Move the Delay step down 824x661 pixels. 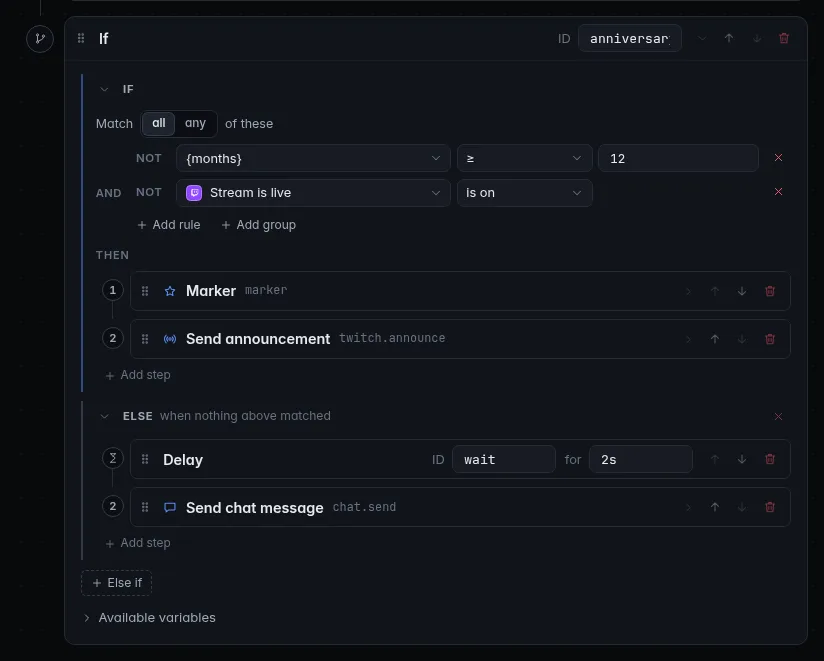click(x=741, y=459)
